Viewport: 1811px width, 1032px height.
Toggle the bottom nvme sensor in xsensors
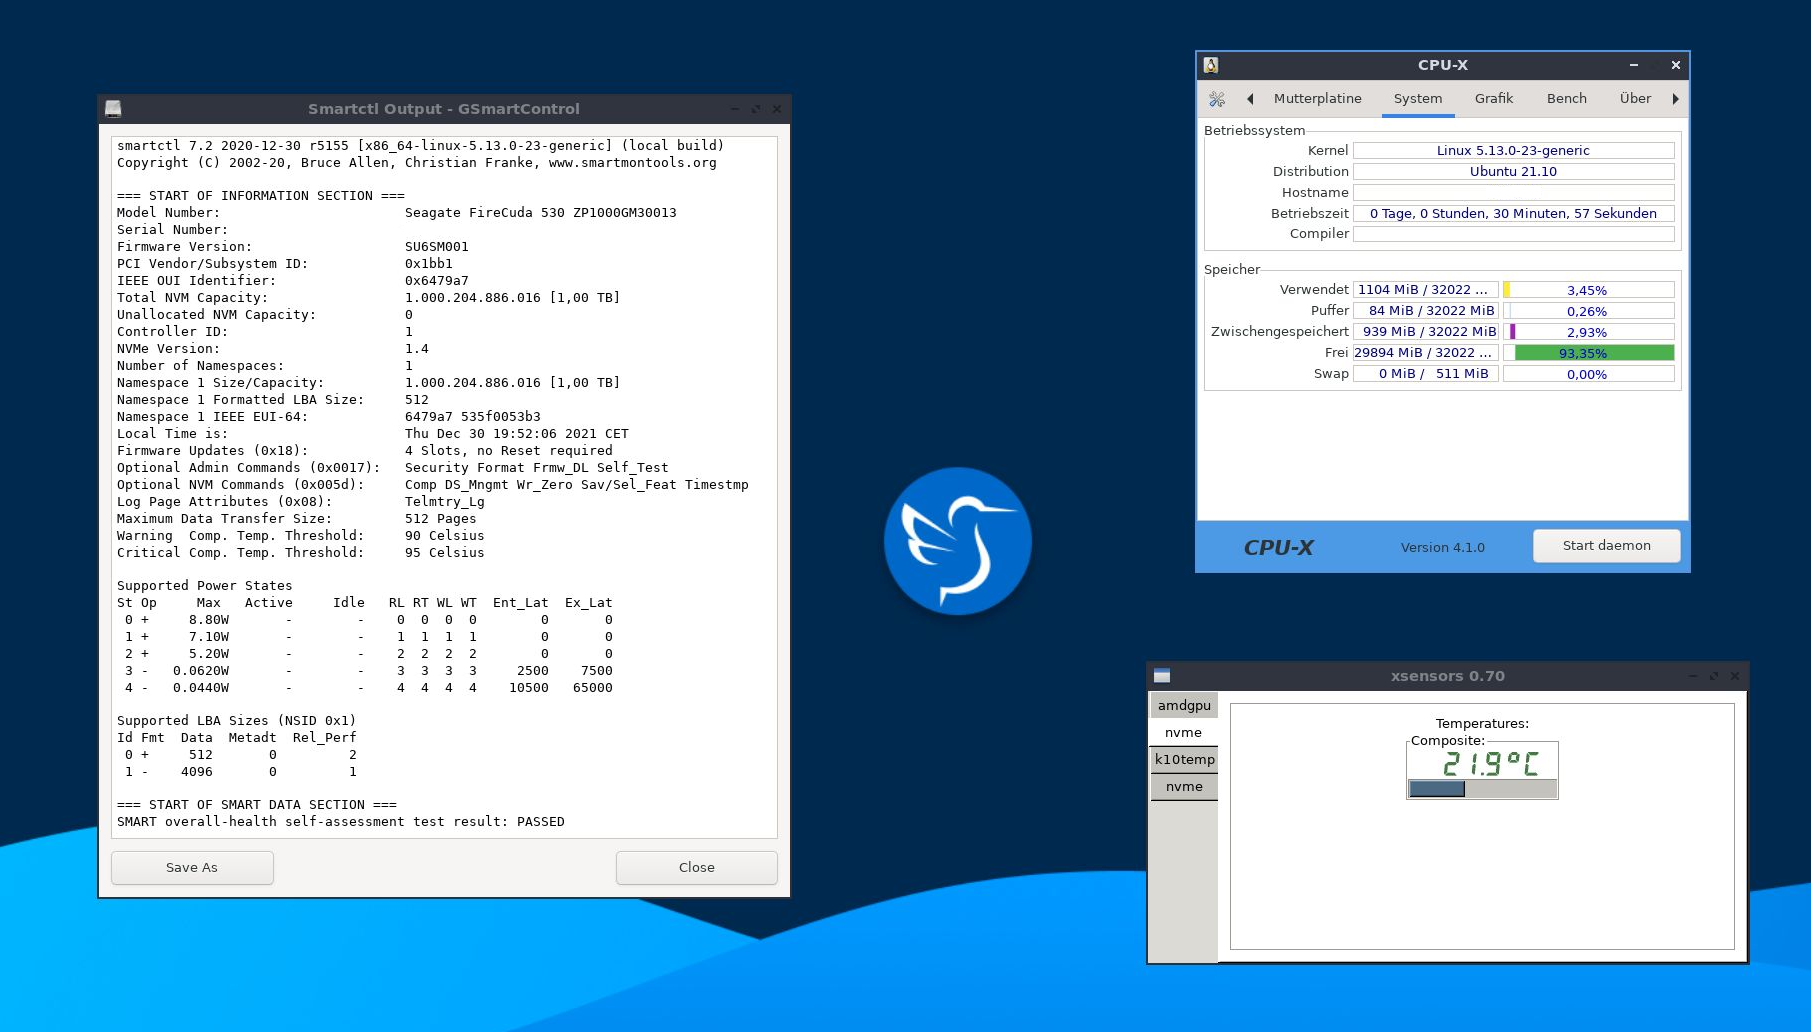[x=1184, y=786]
